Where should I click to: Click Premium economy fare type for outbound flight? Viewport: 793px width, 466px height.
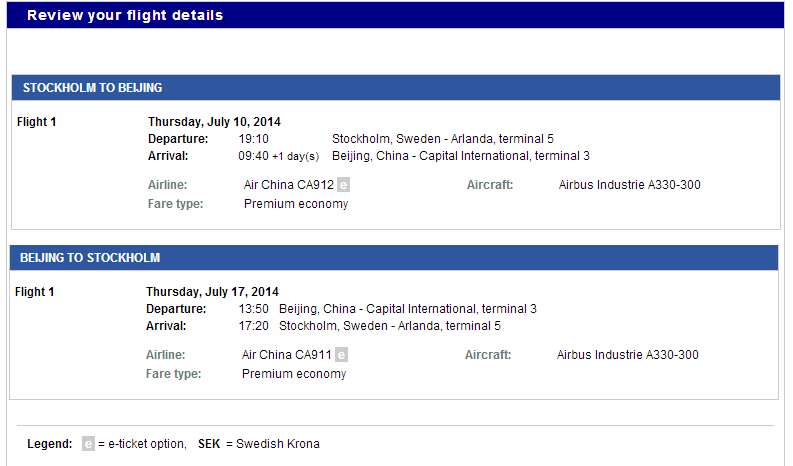(x=296, y=204)
